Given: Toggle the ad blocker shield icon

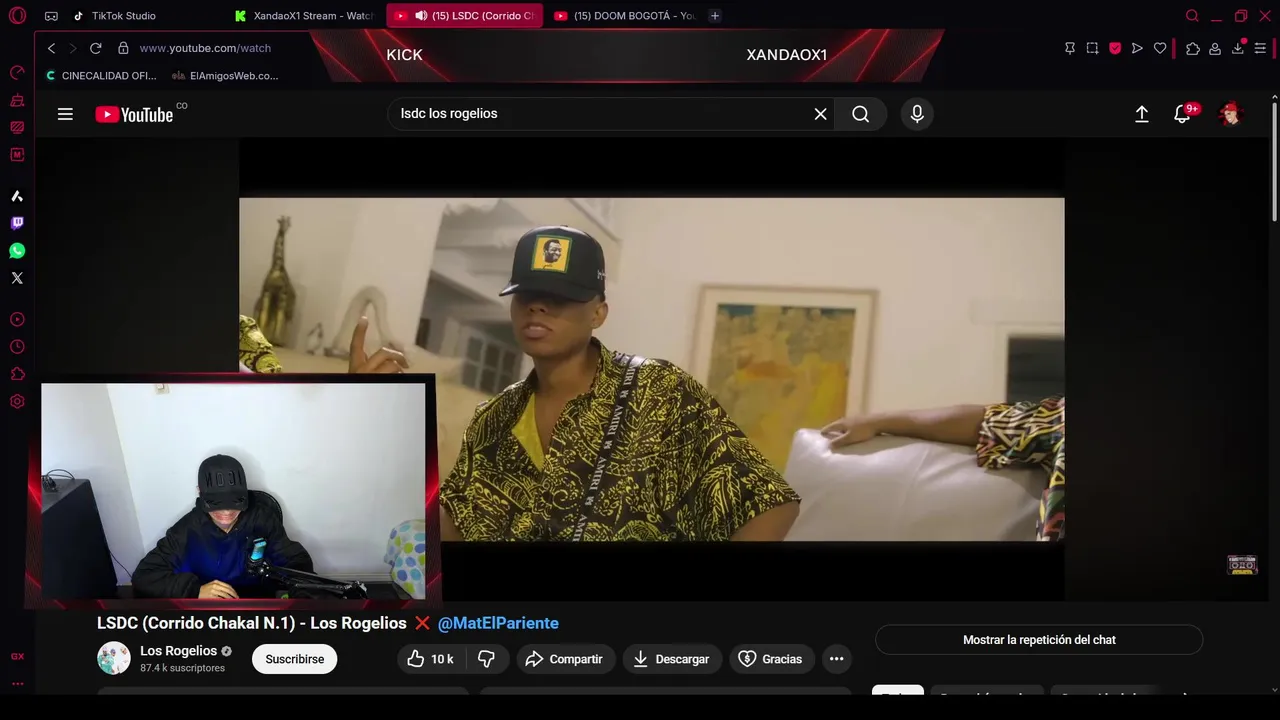Looking at the screenshot, I should coord(1115,48).
